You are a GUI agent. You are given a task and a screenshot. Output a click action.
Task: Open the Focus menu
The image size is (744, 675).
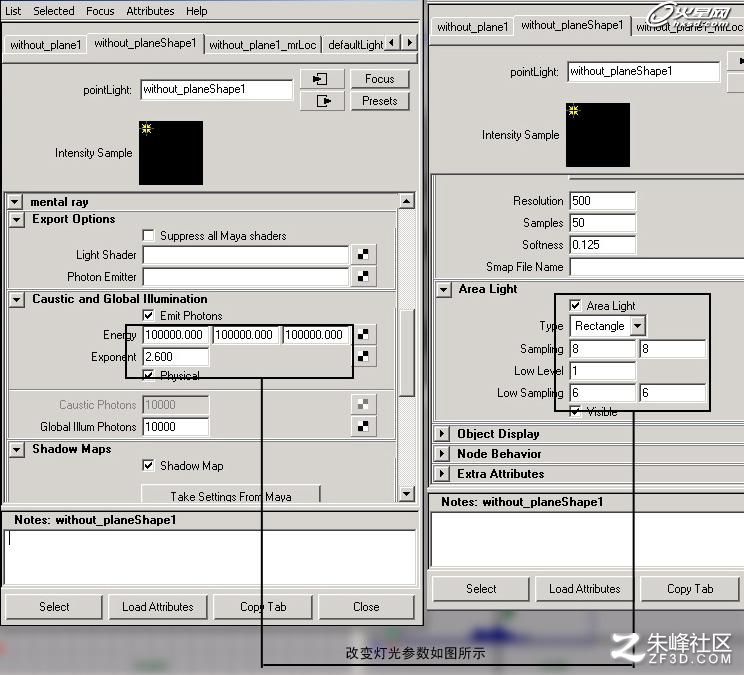pyautogui.click(x=100, y=11)
